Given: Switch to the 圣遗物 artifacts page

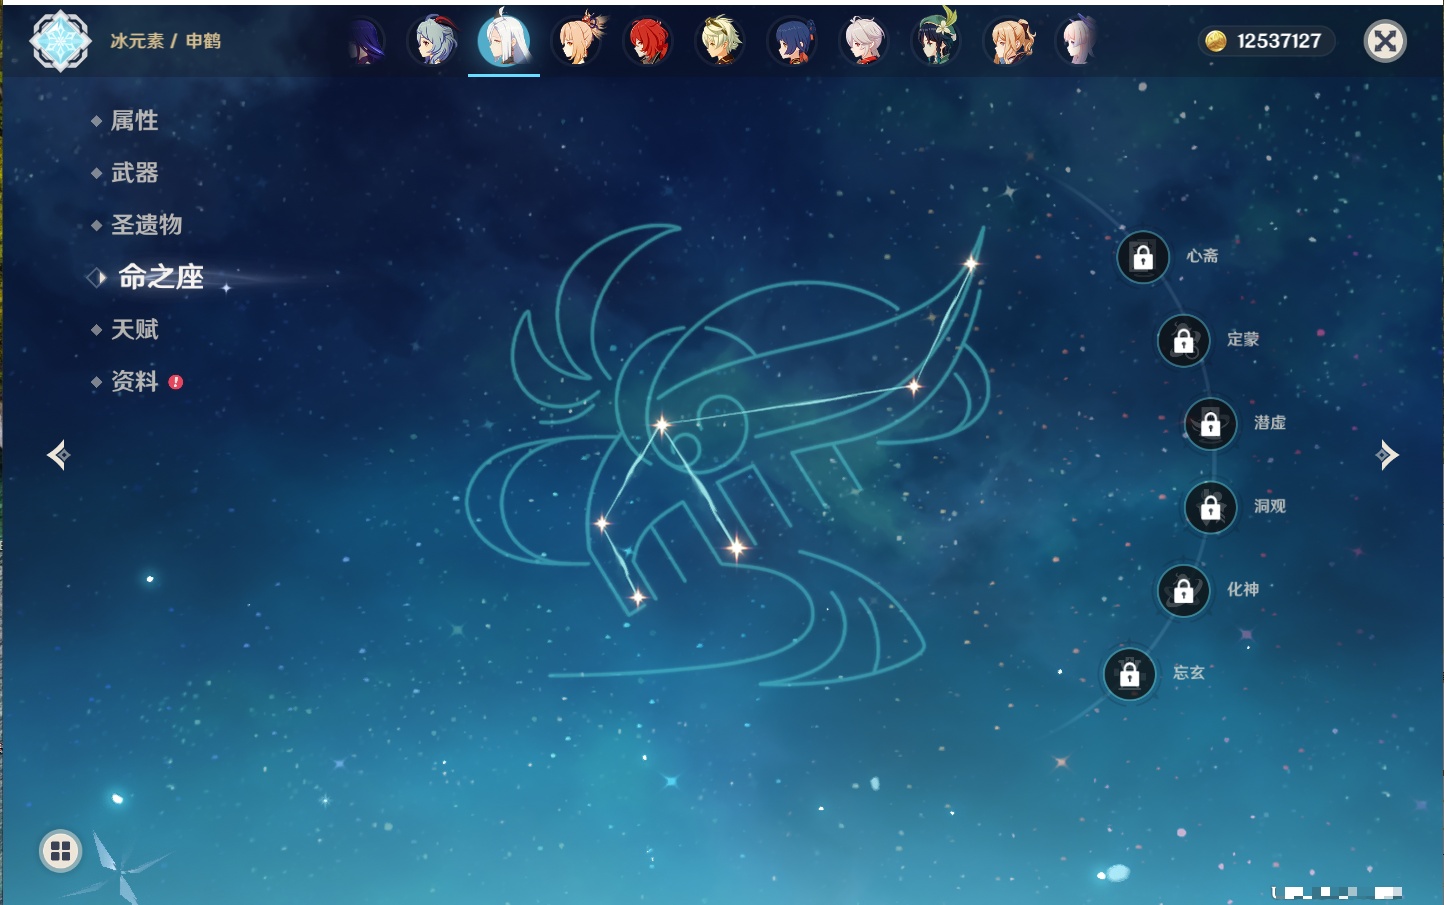Looking at the screenshot, I should click(x=146, y=225).
